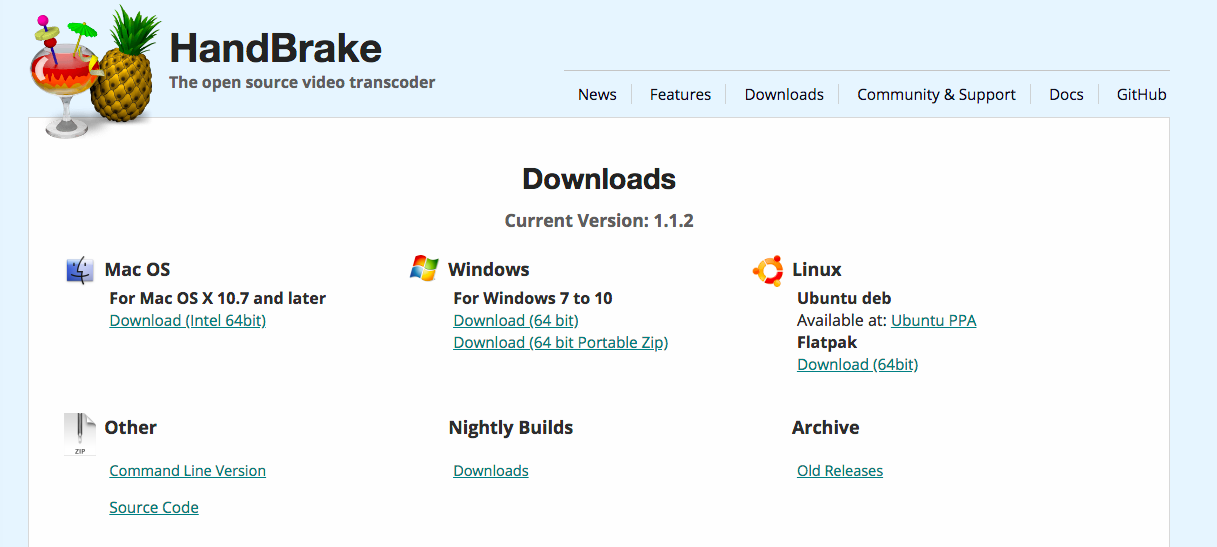Open Community & Support section
This screenshot has height=547, width=1217.
tap(936, 95)
